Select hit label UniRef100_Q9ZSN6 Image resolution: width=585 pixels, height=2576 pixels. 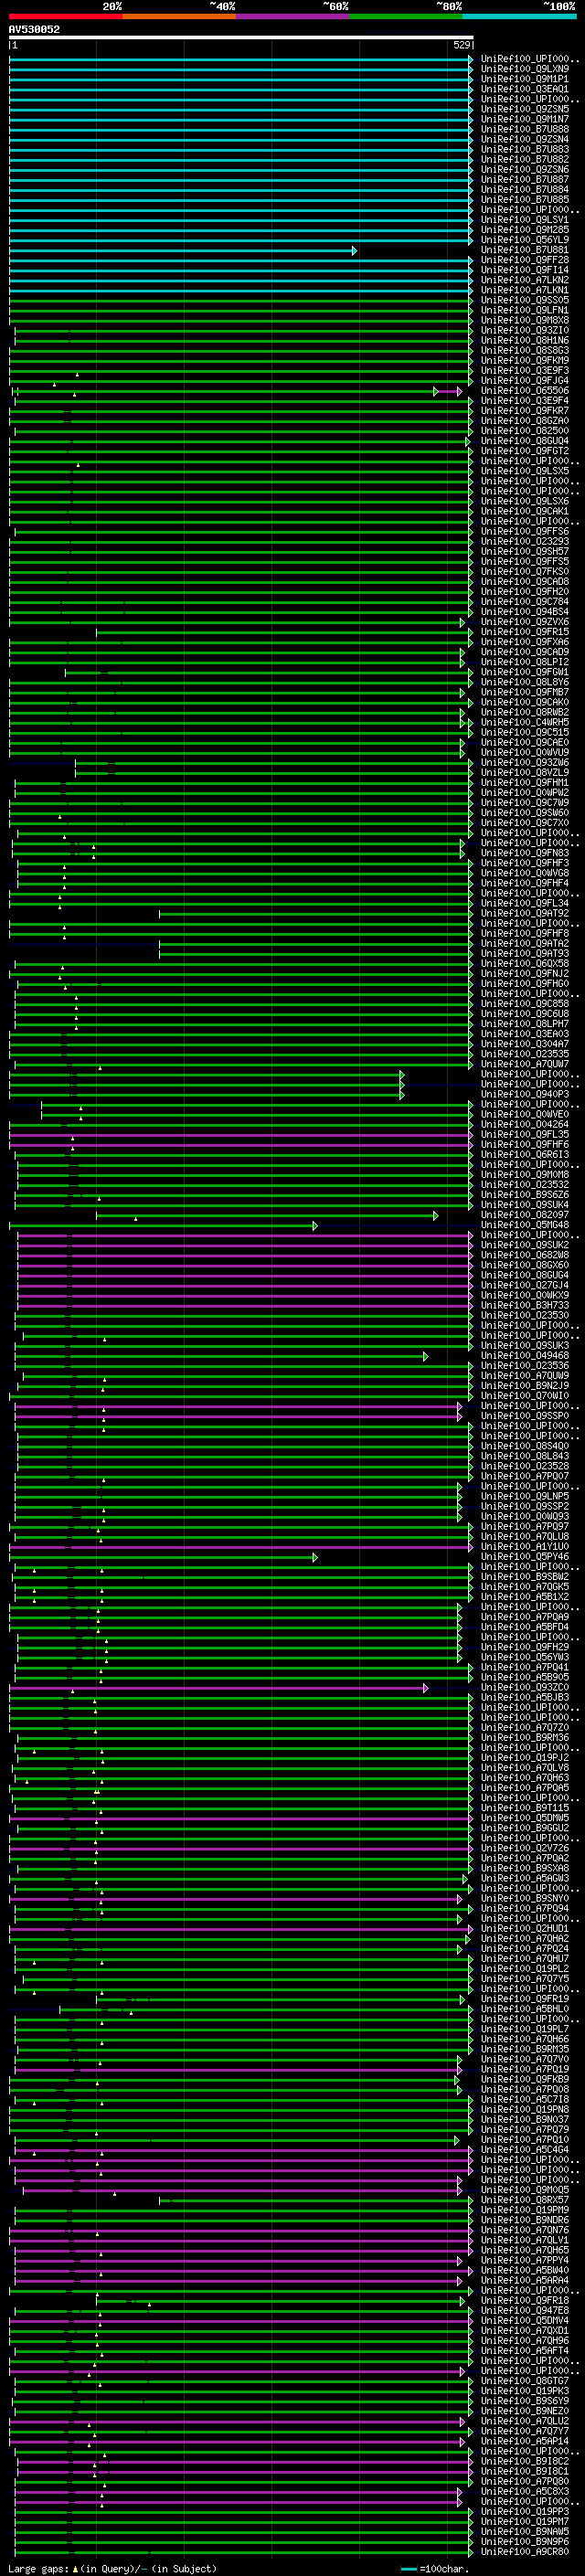tap(525, 170)
